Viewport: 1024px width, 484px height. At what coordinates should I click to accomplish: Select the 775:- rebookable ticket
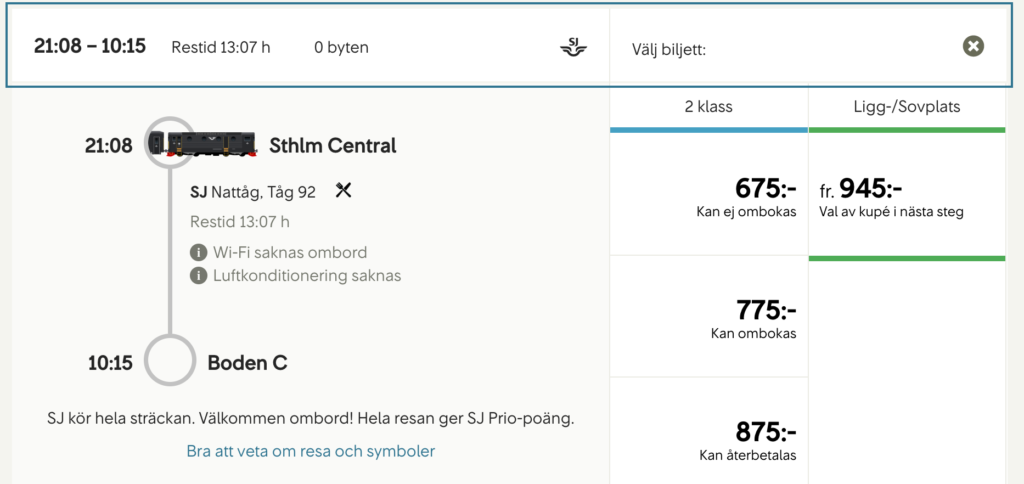[709, 317]
